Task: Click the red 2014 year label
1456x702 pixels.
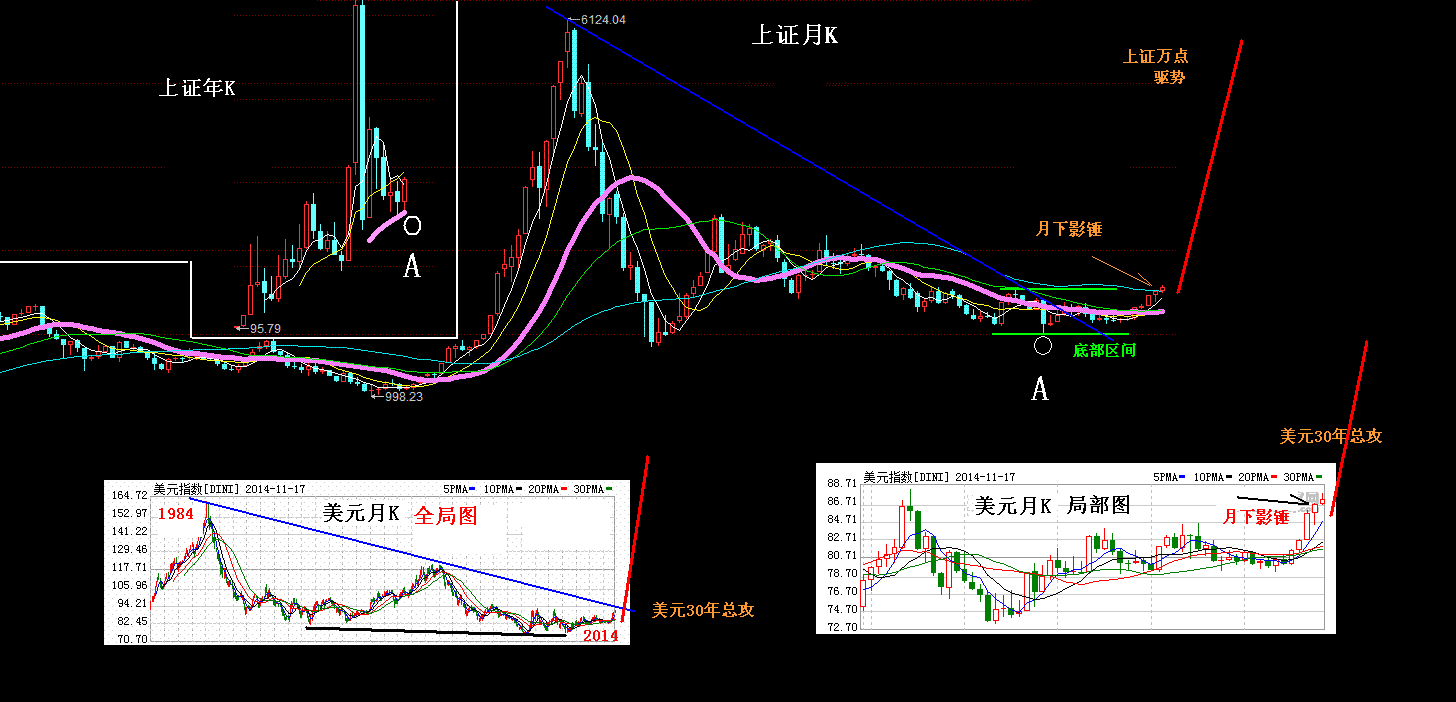Action: tap(600, 636)
